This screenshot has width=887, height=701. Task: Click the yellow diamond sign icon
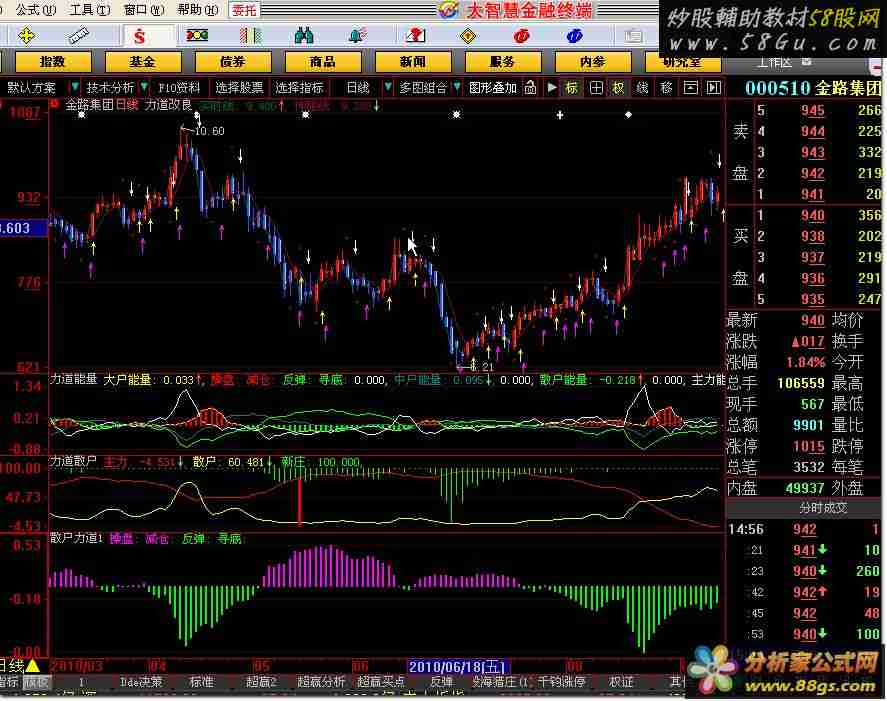(x=468, y=36)
